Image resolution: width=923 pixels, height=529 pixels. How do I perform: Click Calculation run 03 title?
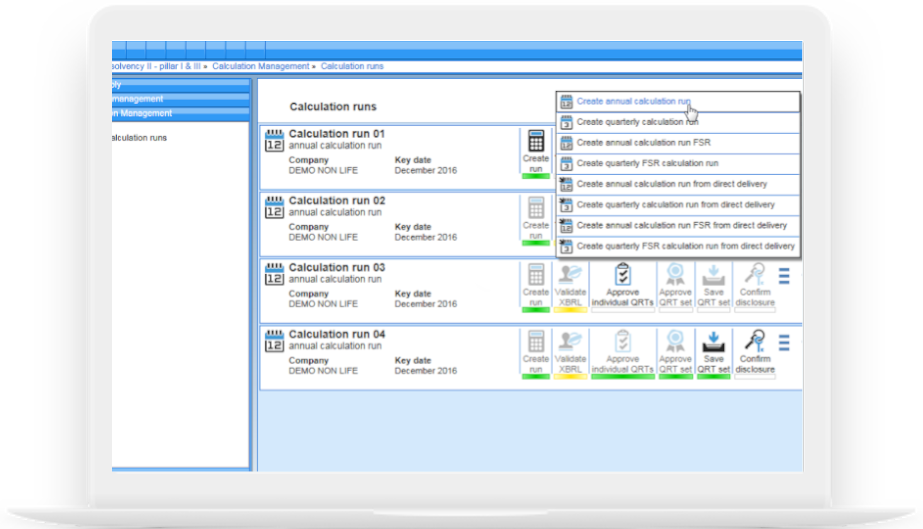click(336, 267)
